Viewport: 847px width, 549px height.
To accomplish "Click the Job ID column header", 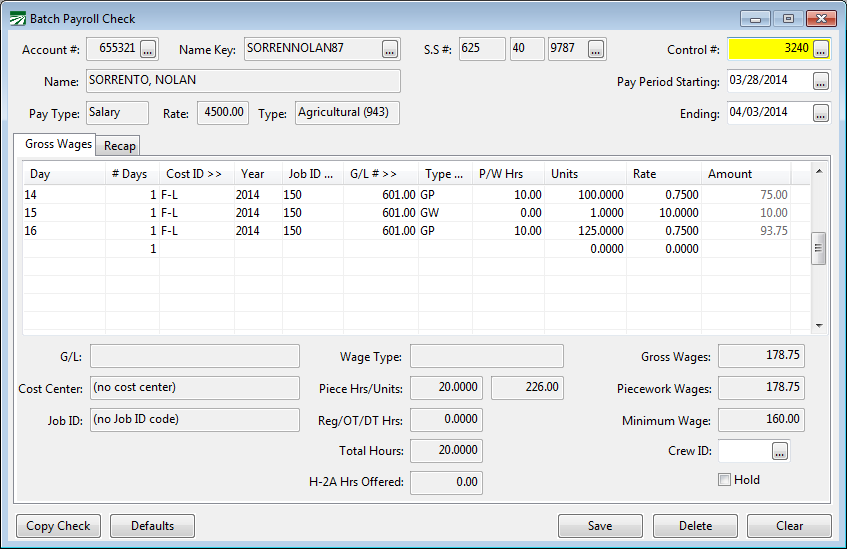I will pyautogui.click(x=313, y=174).
